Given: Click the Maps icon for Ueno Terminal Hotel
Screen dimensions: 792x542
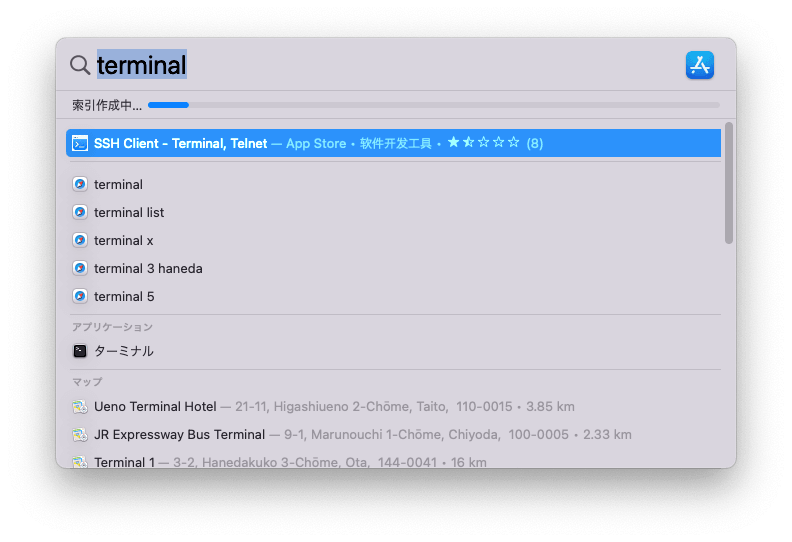Looking at the screenshot, I should (80, 407).
